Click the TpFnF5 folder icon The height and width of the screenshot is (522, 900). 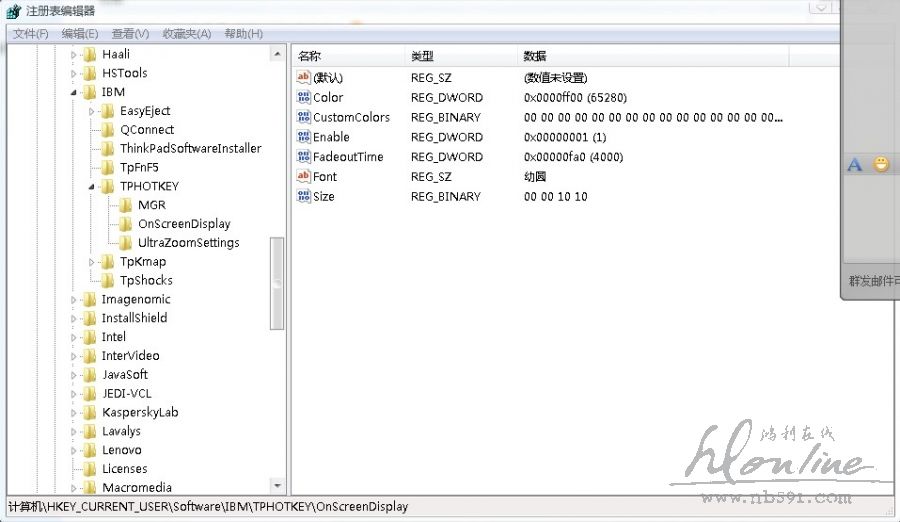[107, 168]
